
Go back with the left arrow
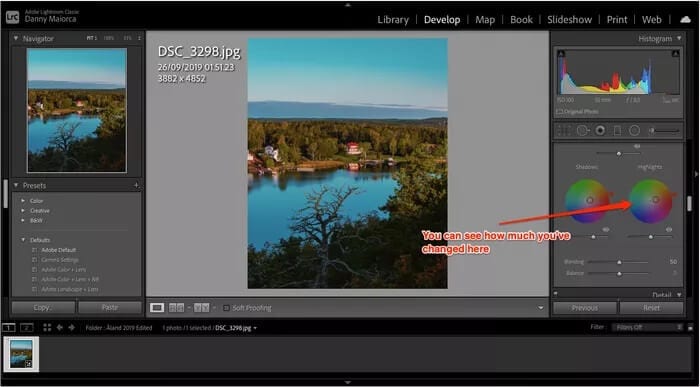pyautogui.click(x=59, y=328)
